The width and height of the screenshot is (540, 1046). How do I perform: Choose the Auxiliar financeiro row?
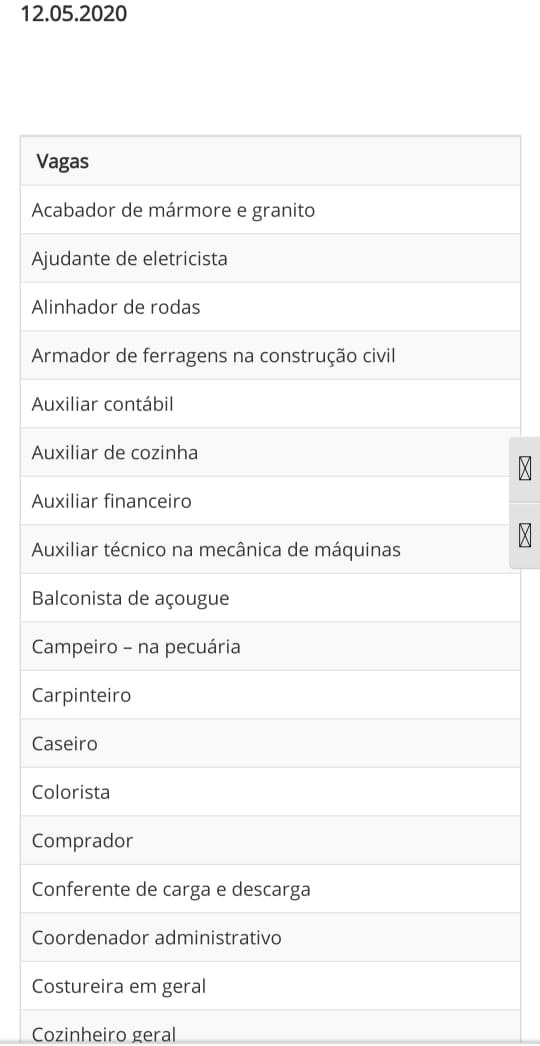(x=270, y=501)
